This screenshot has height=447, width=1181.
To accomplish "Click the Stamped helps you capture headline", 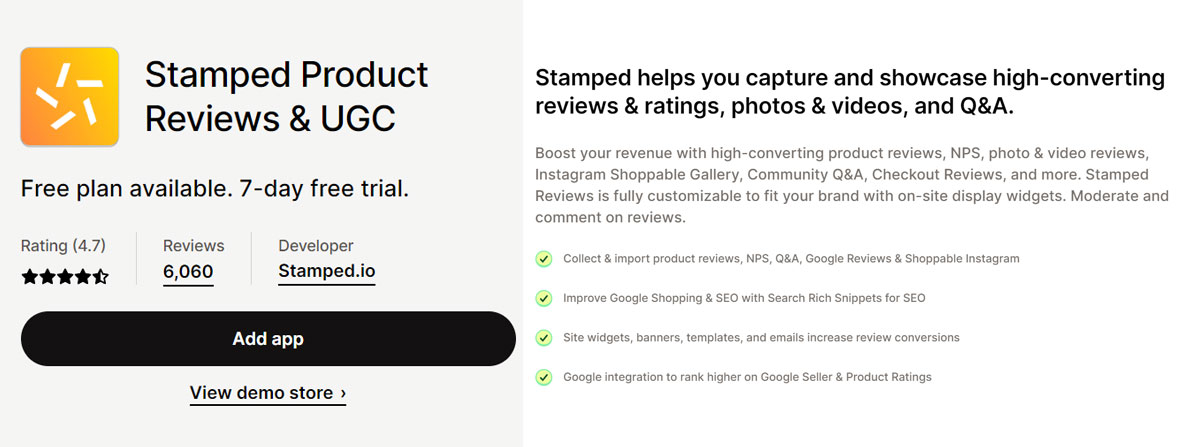I will tap(850, 92).
